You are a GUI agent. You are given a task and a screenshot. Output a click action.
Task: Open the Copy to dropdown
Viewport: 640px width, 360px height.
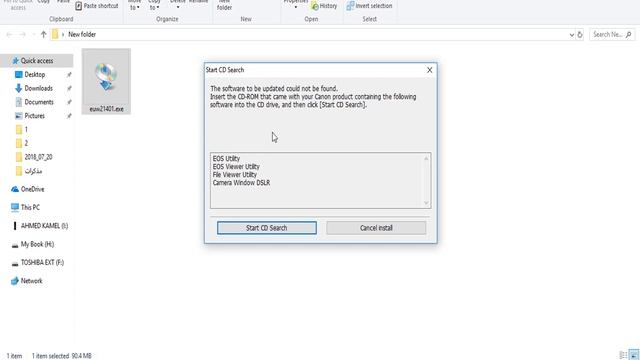click(154, 5)
